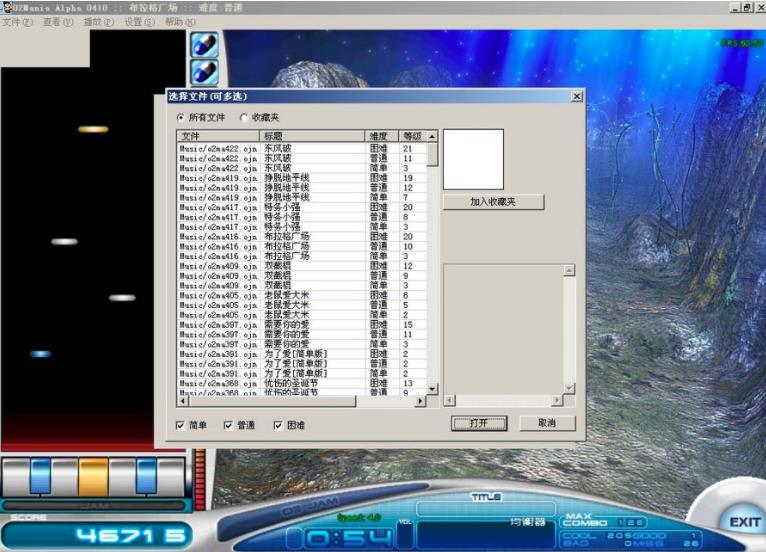This screenshot has width=766, height=552.
Task: Click the file list's vertical scrollbar thumb
Action: tap(432, 154)
